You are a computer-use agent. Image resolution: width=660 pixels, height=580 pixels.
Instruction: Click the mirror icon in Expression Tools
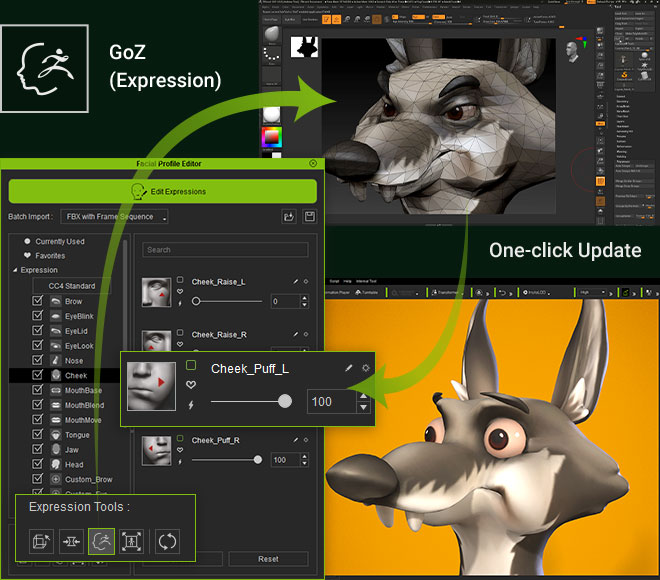point(71,541)
